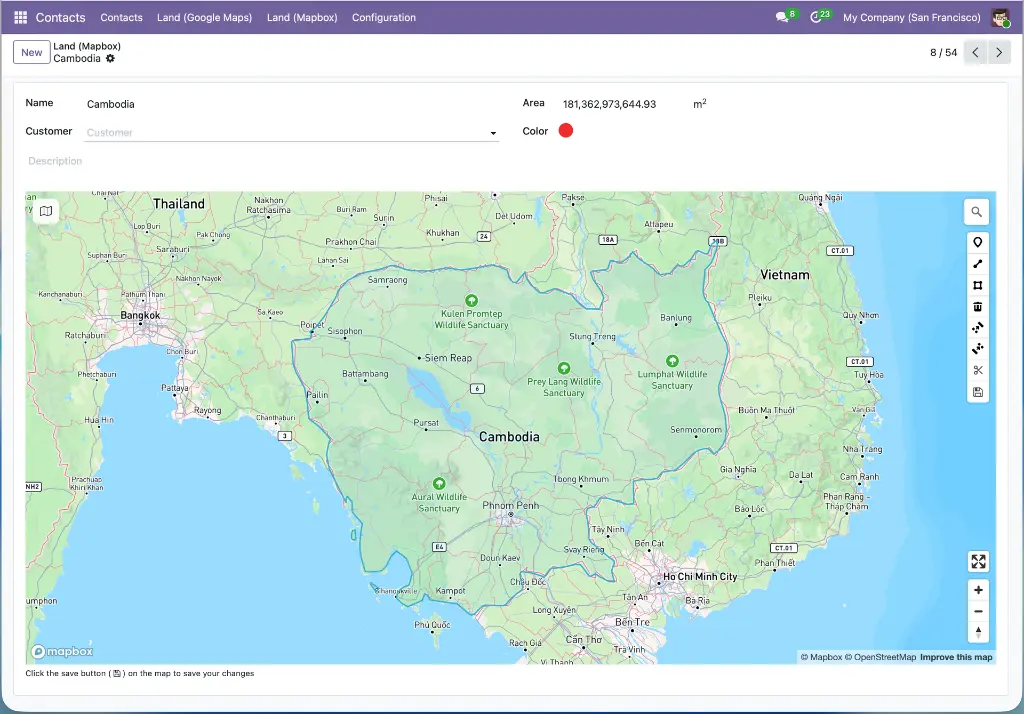Open the user avatar menu

click(x=1000, y=18)
